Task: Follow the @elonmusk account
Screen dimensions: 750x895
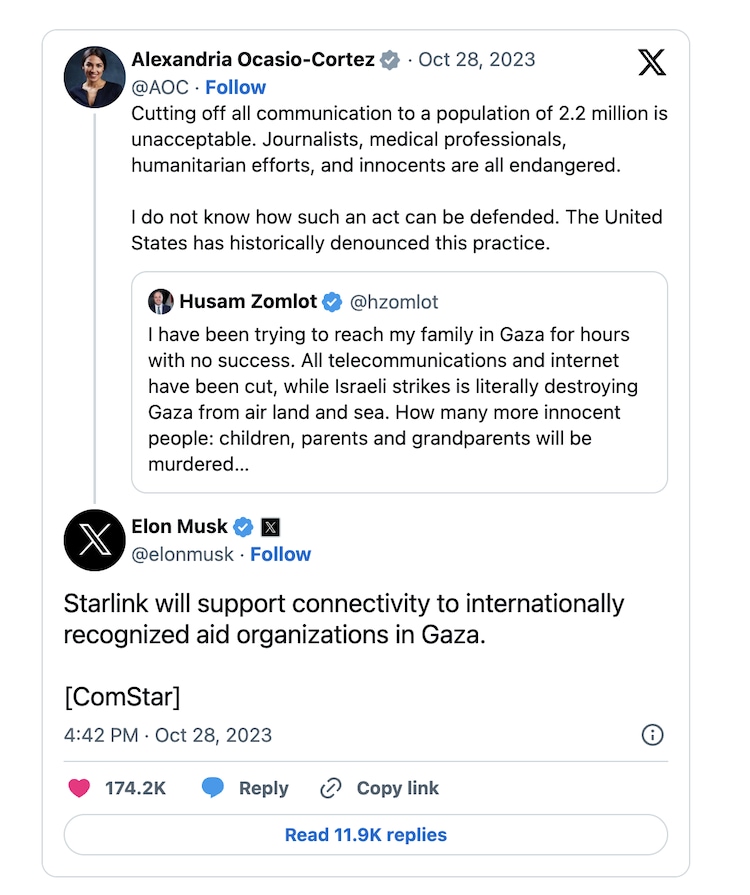Action: point(280,554)
